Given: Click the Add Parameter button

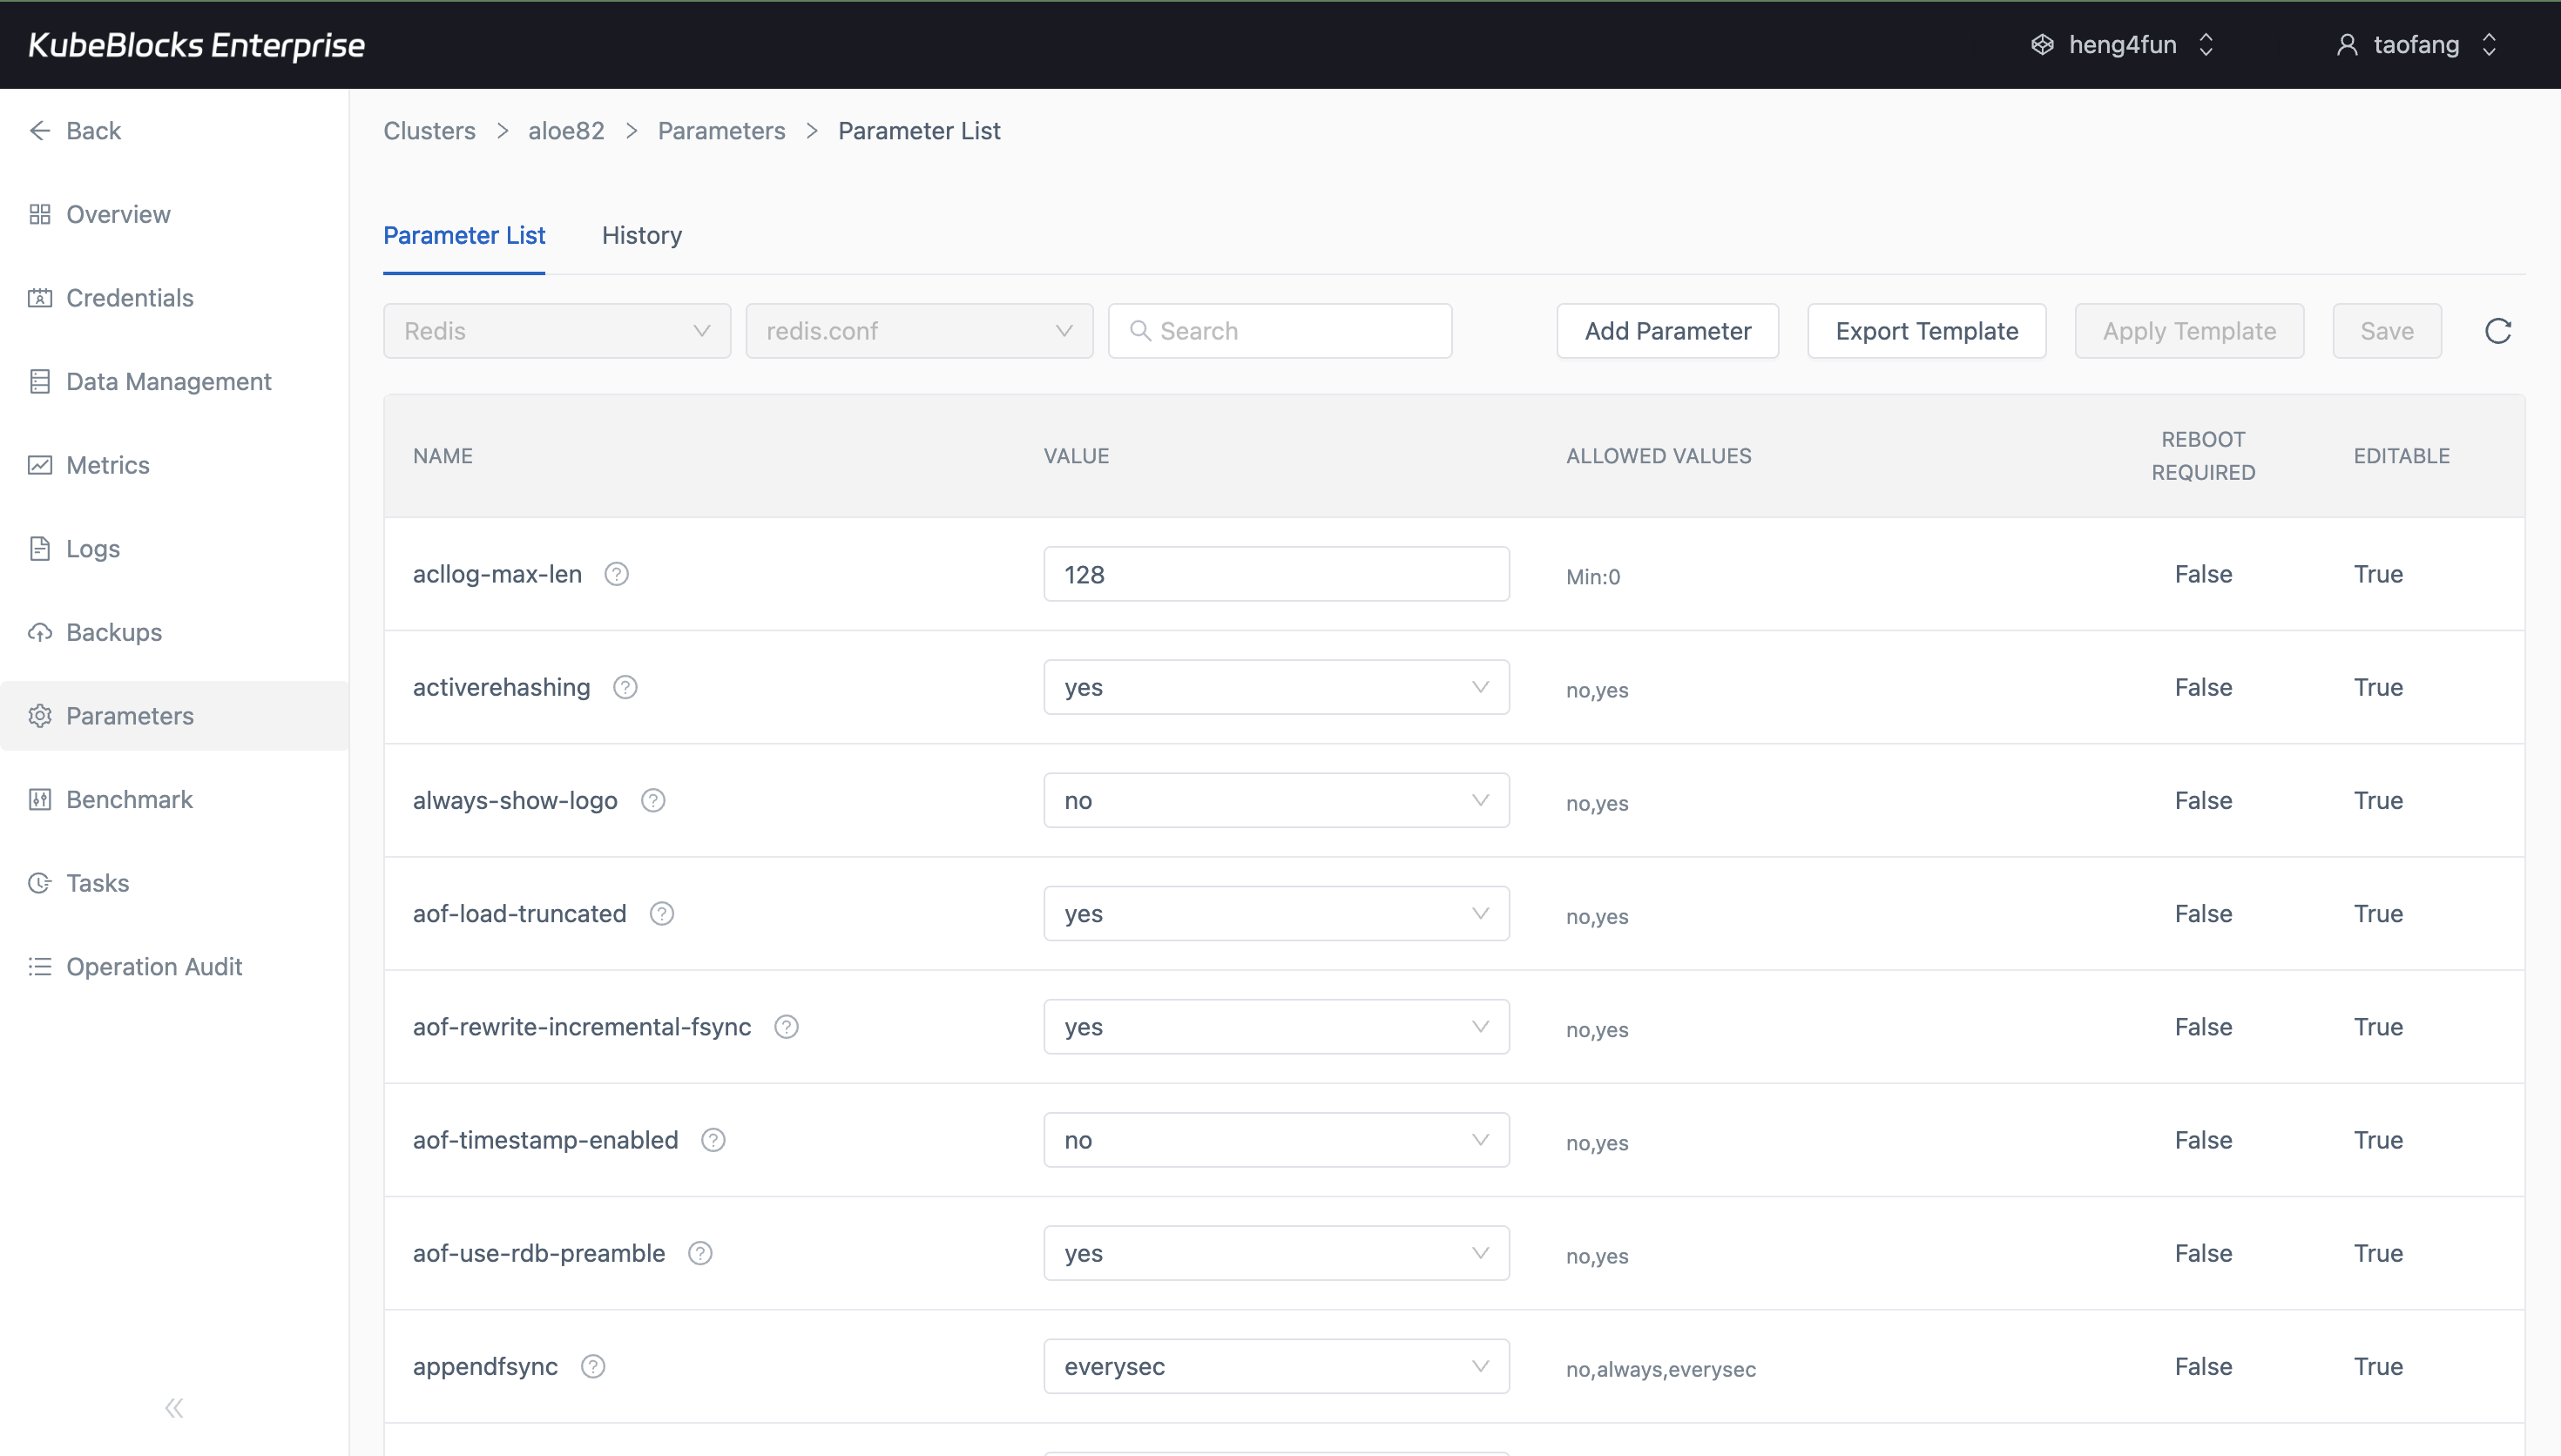Looking at the screenshot, I should 1666,330.
